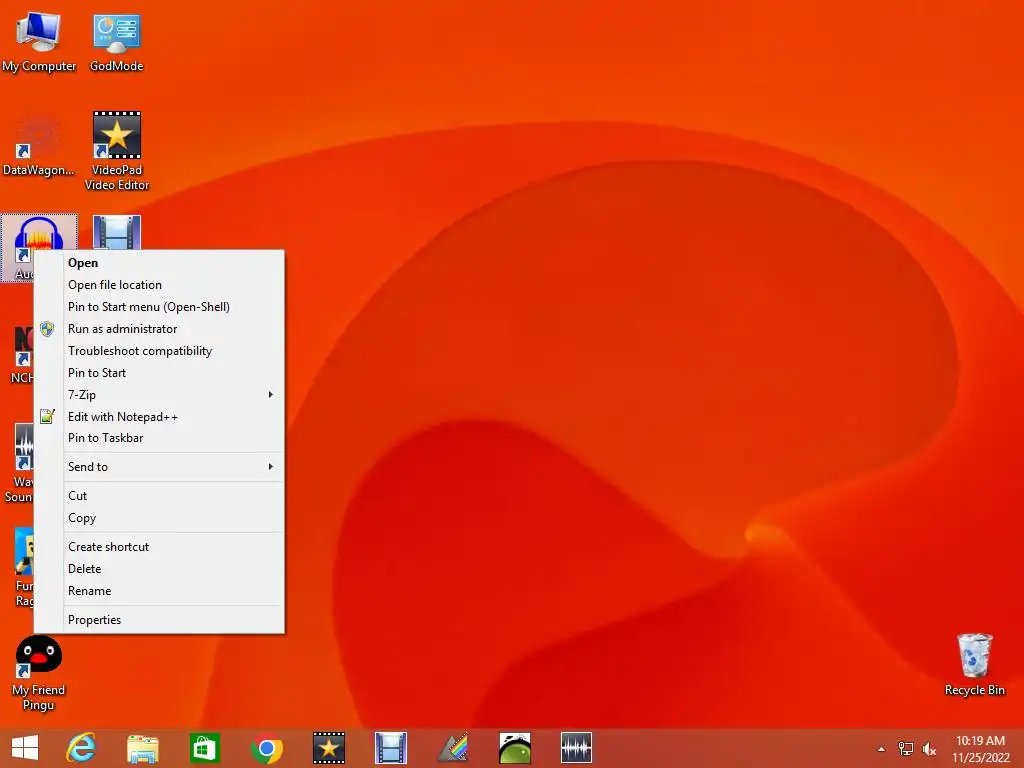Image resolution: width=1024 pixels, height=768 pixels.
Task: Select VideoPad Video Editor desktop shortcut
Action: [117, 150]
